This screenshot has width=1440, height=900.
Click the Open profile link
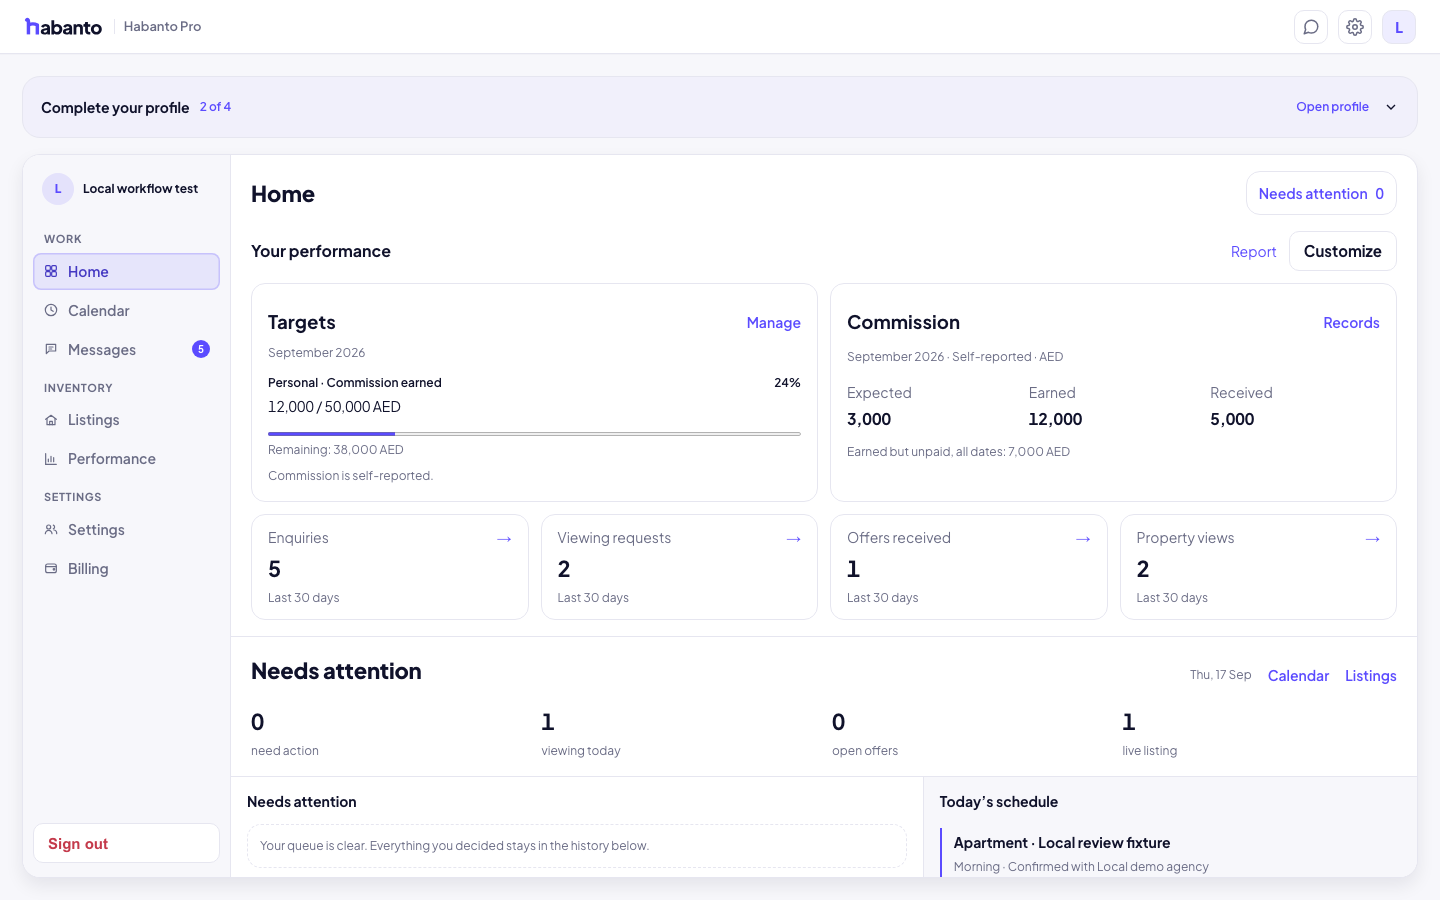click(1332, 107)
